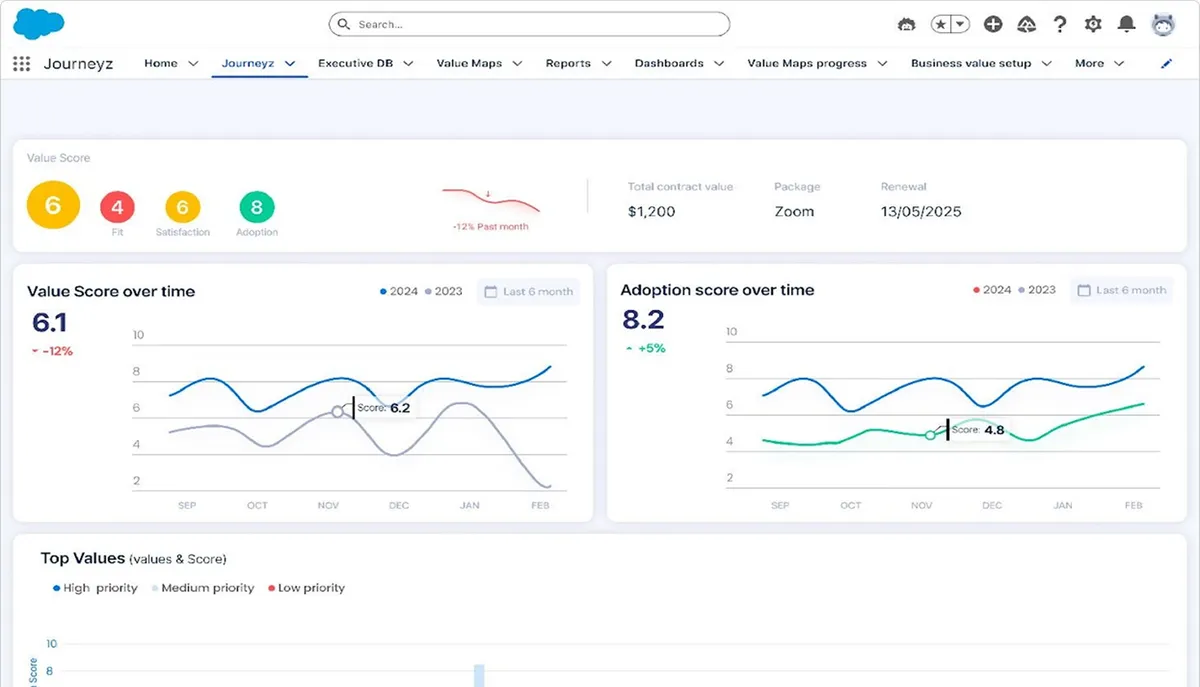The height and width of the screenshot is (687, 1200).
Task: Click the red -12% change indicator
Action: (x=52, y=351)
